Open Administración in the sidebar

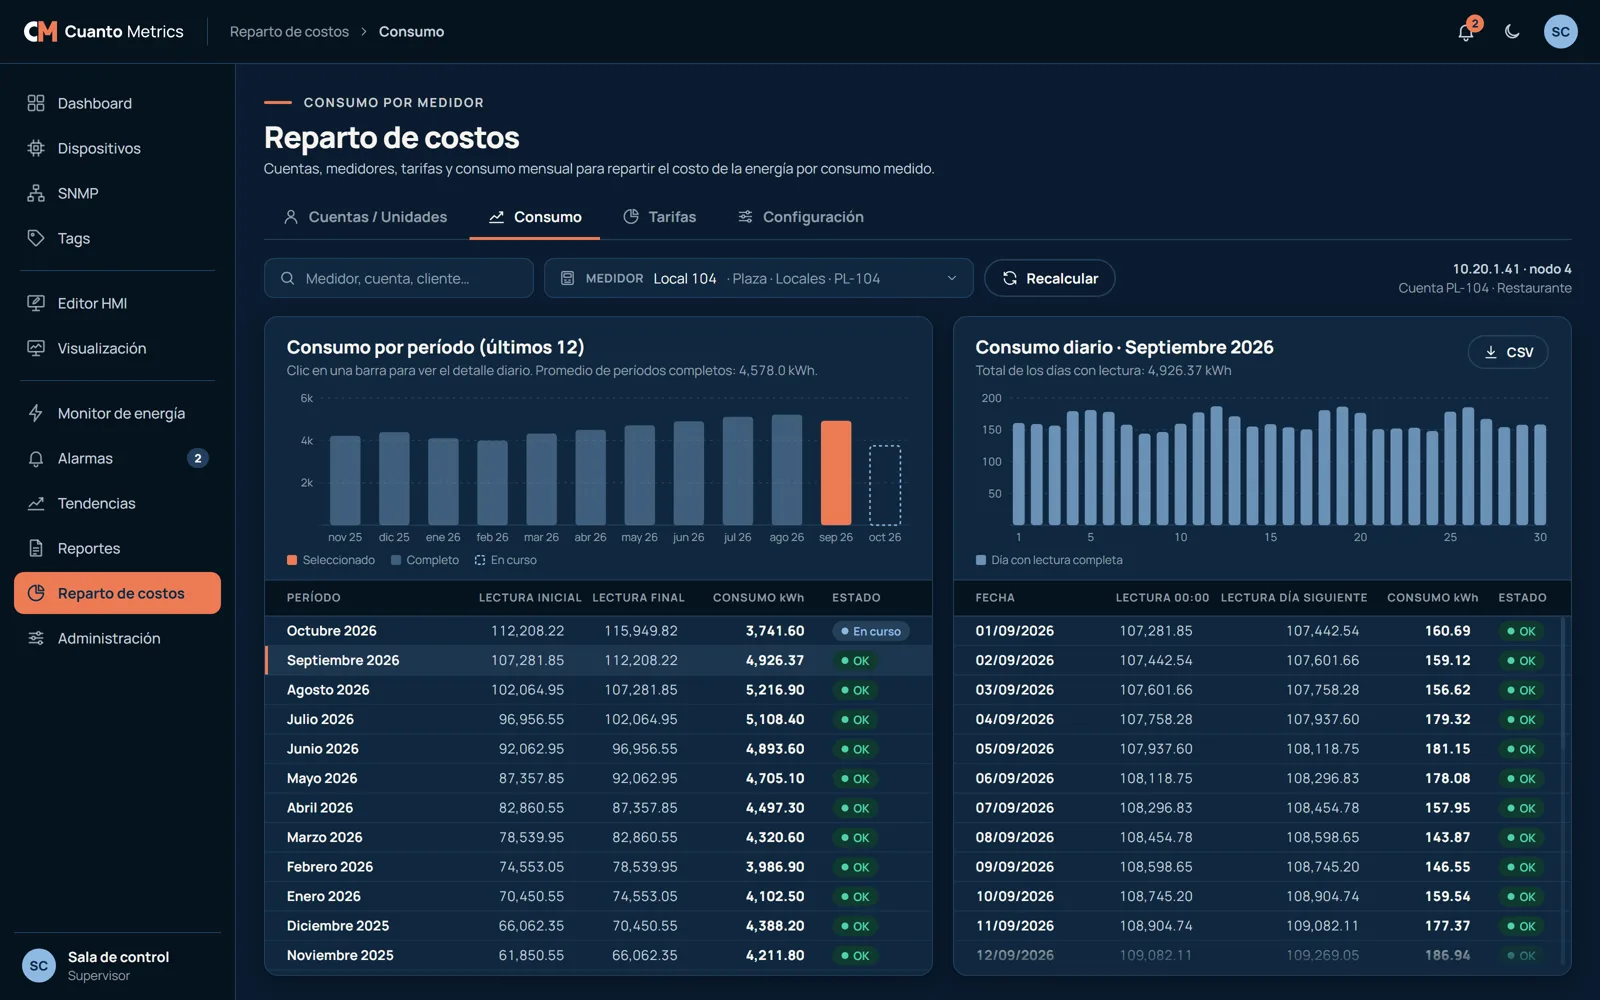[117, 638]
